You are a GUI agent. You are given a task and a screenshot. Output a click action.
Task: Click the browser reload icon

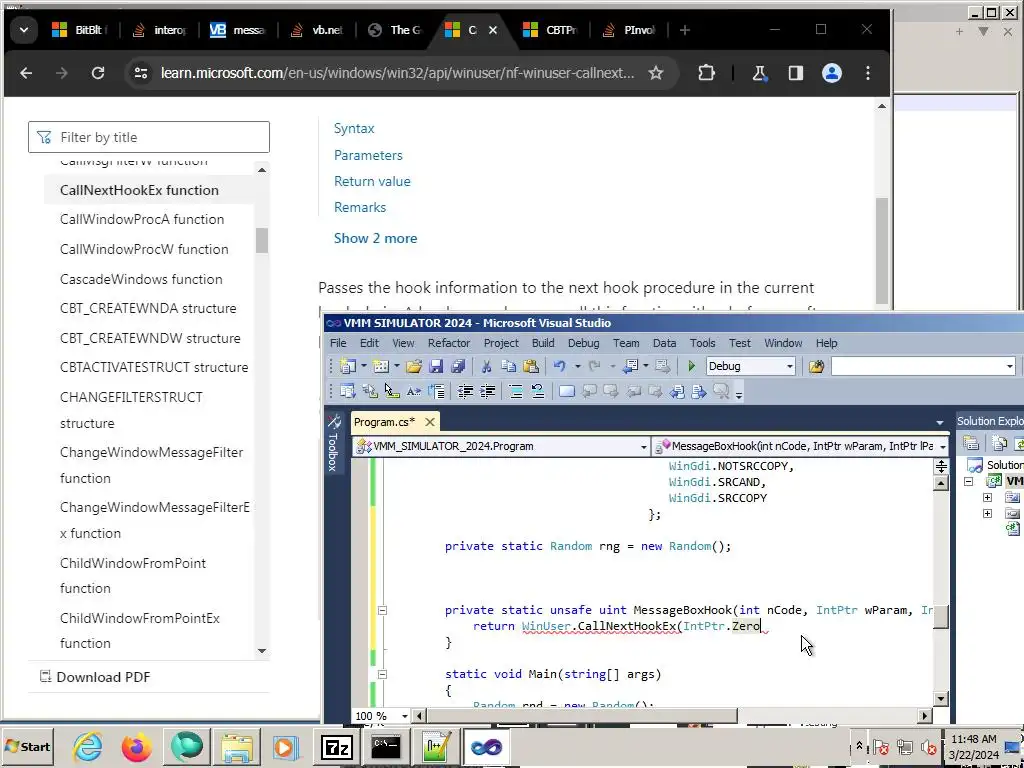point(98,73)
